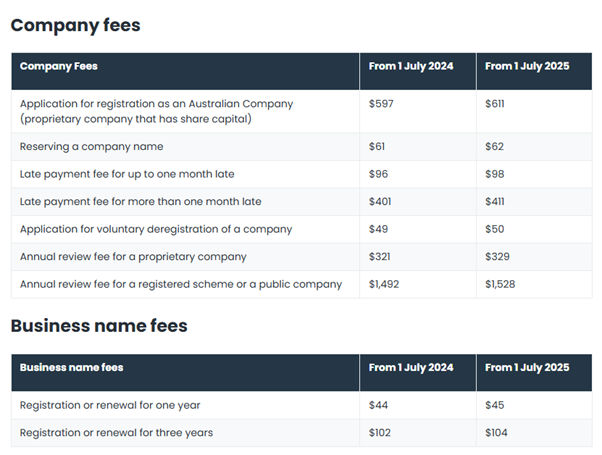Viewport: 602px width, 455px height.
Task: Select the "Company Fees" column header
Action: click(x=59, y=66)
